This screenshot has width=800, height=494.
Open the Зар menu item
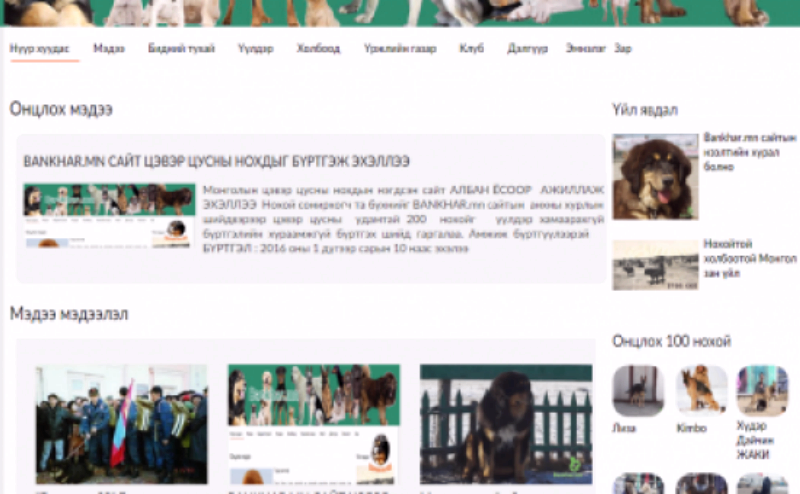click(x=623, y=48)
